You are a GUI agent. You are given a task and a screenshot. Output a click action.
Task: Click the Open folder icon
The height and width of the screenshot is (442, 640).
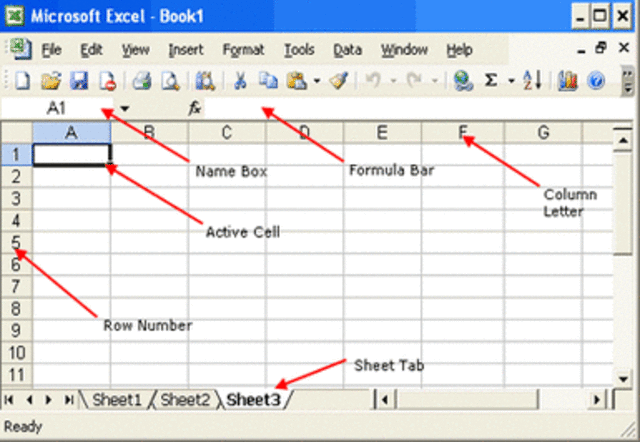51,80
